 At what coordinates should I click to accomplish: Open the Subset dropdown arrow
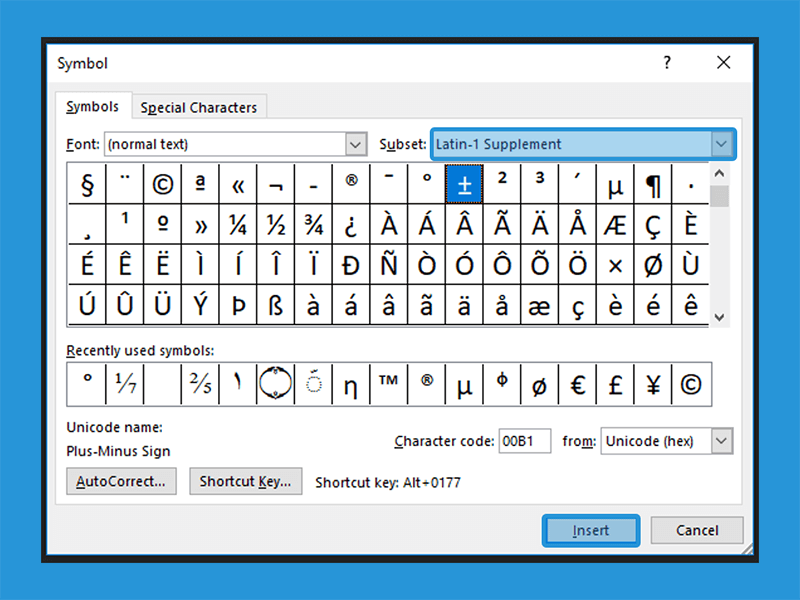click(721, 144)
